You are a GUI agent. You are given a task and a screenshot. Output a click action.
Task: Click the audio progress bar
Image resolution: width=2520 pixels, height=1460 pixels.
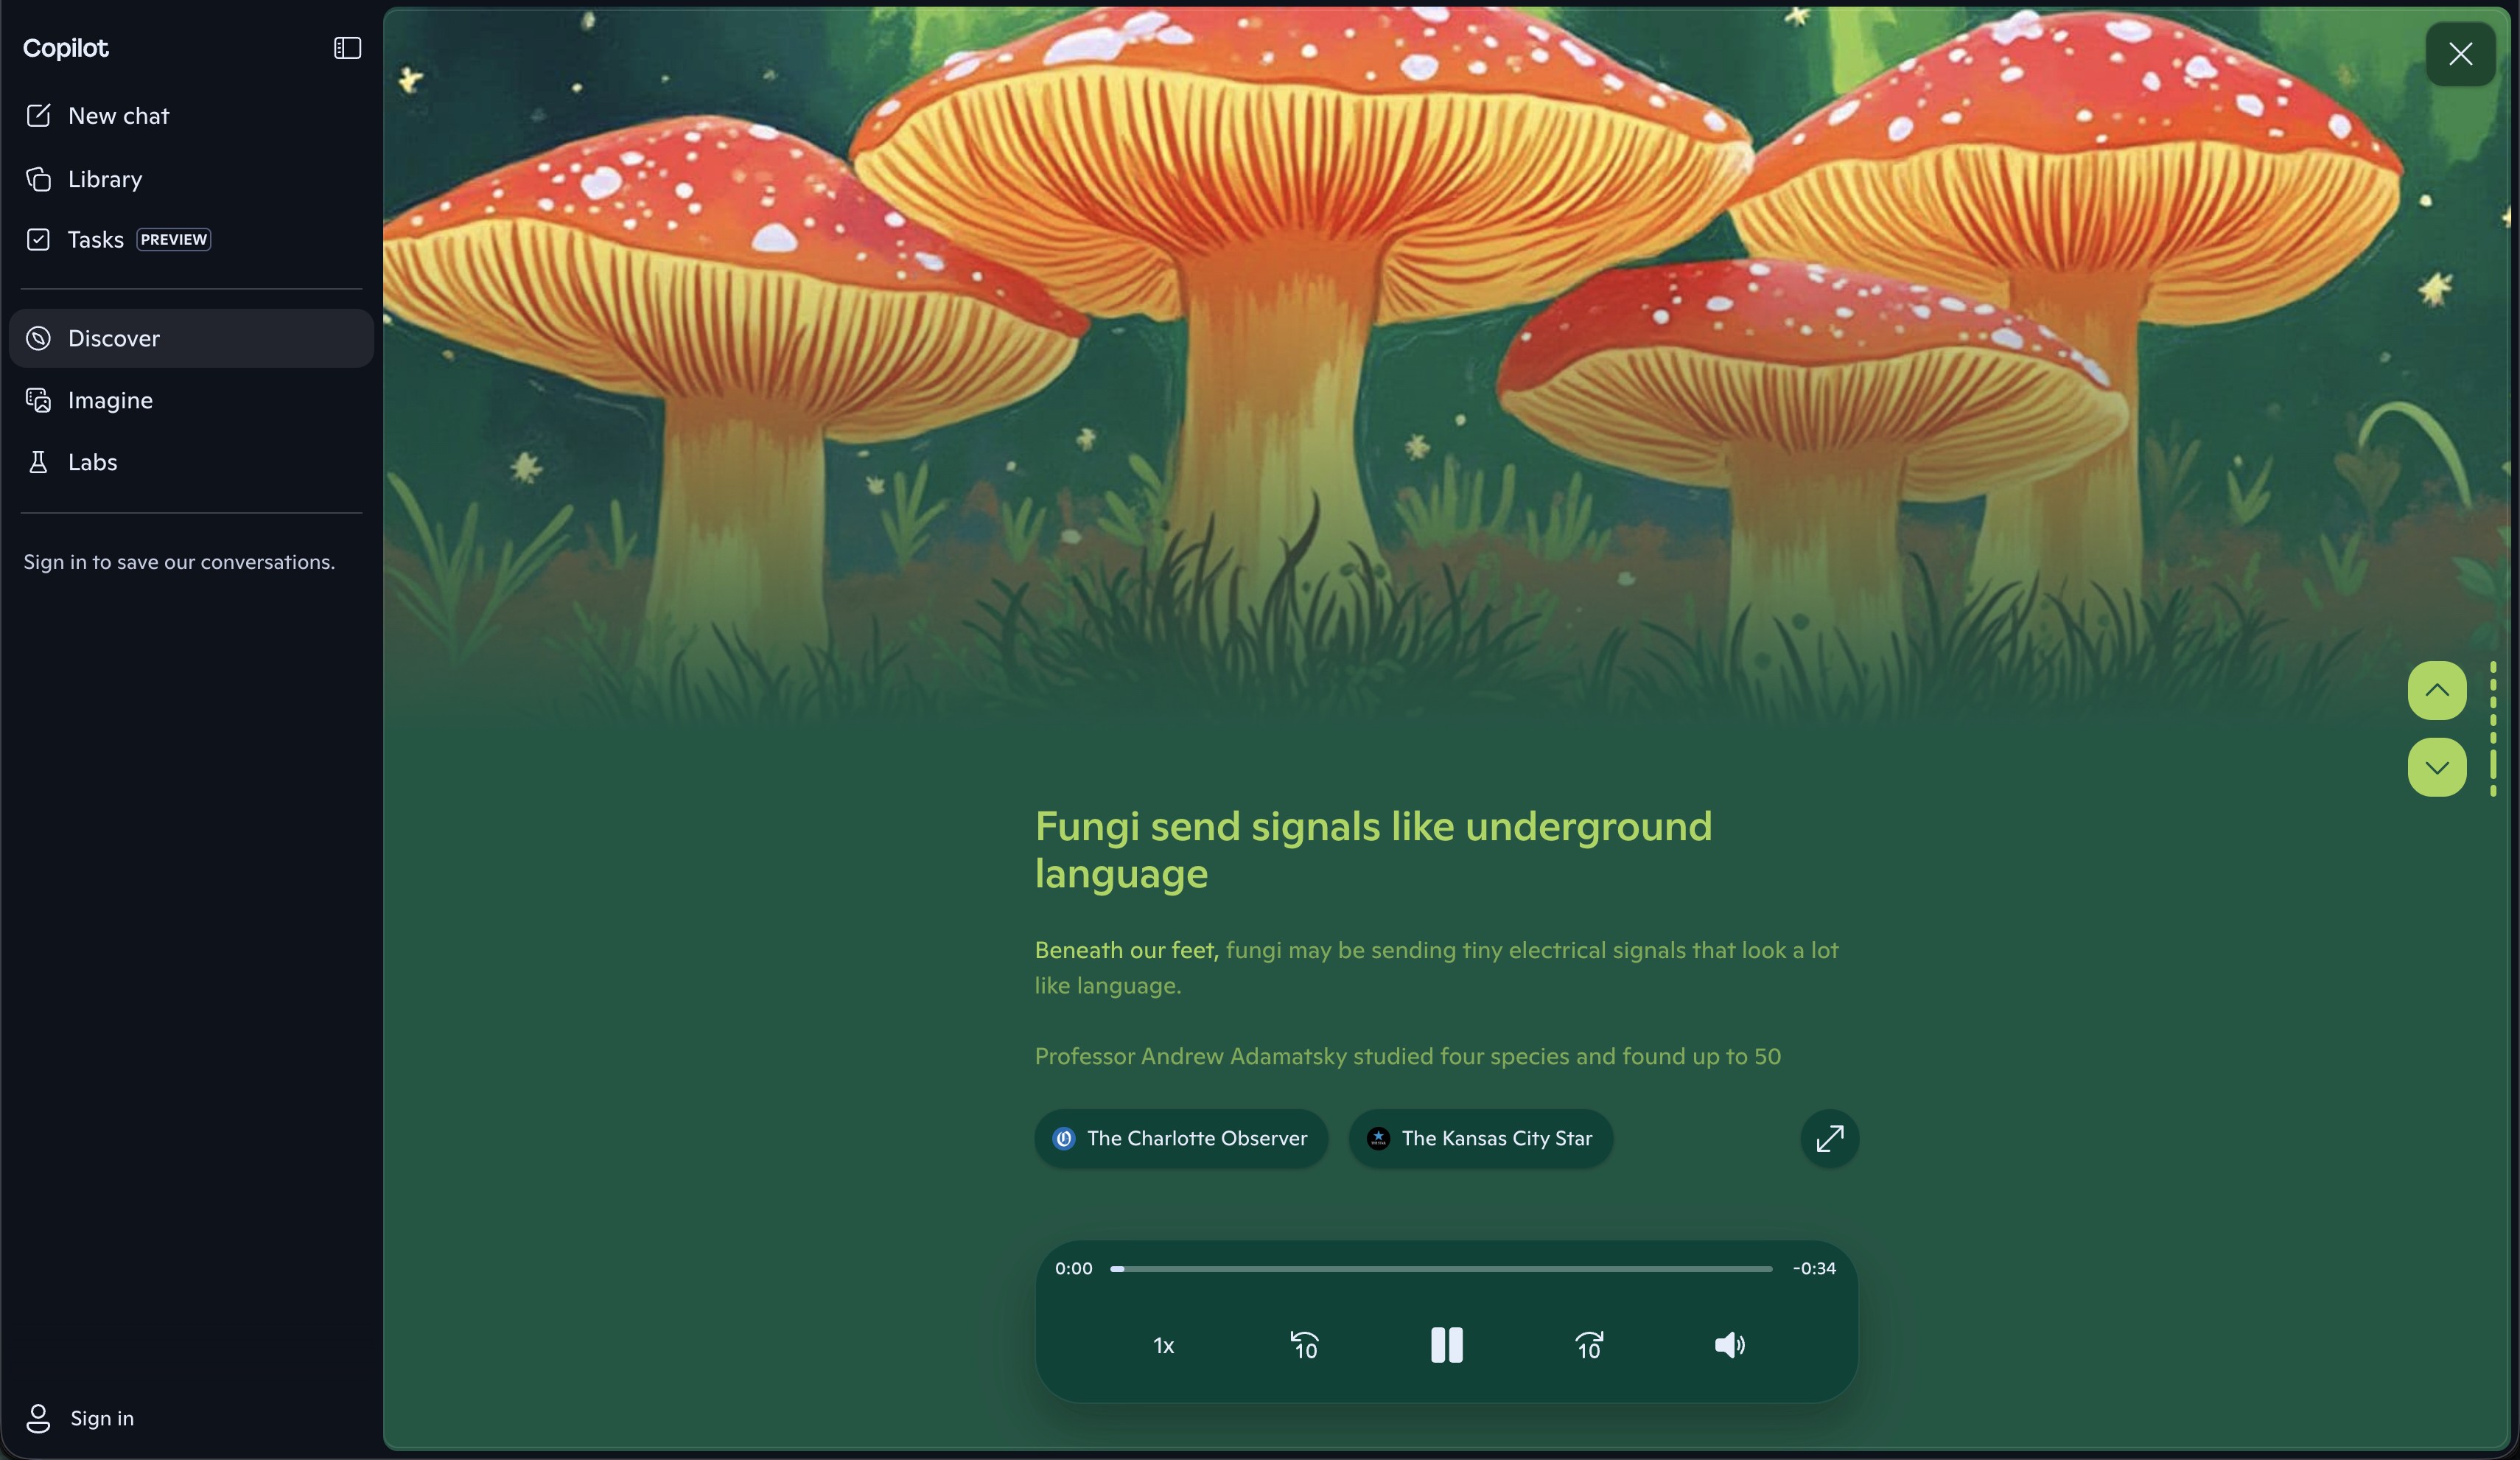click(x=1440, y=1269)
